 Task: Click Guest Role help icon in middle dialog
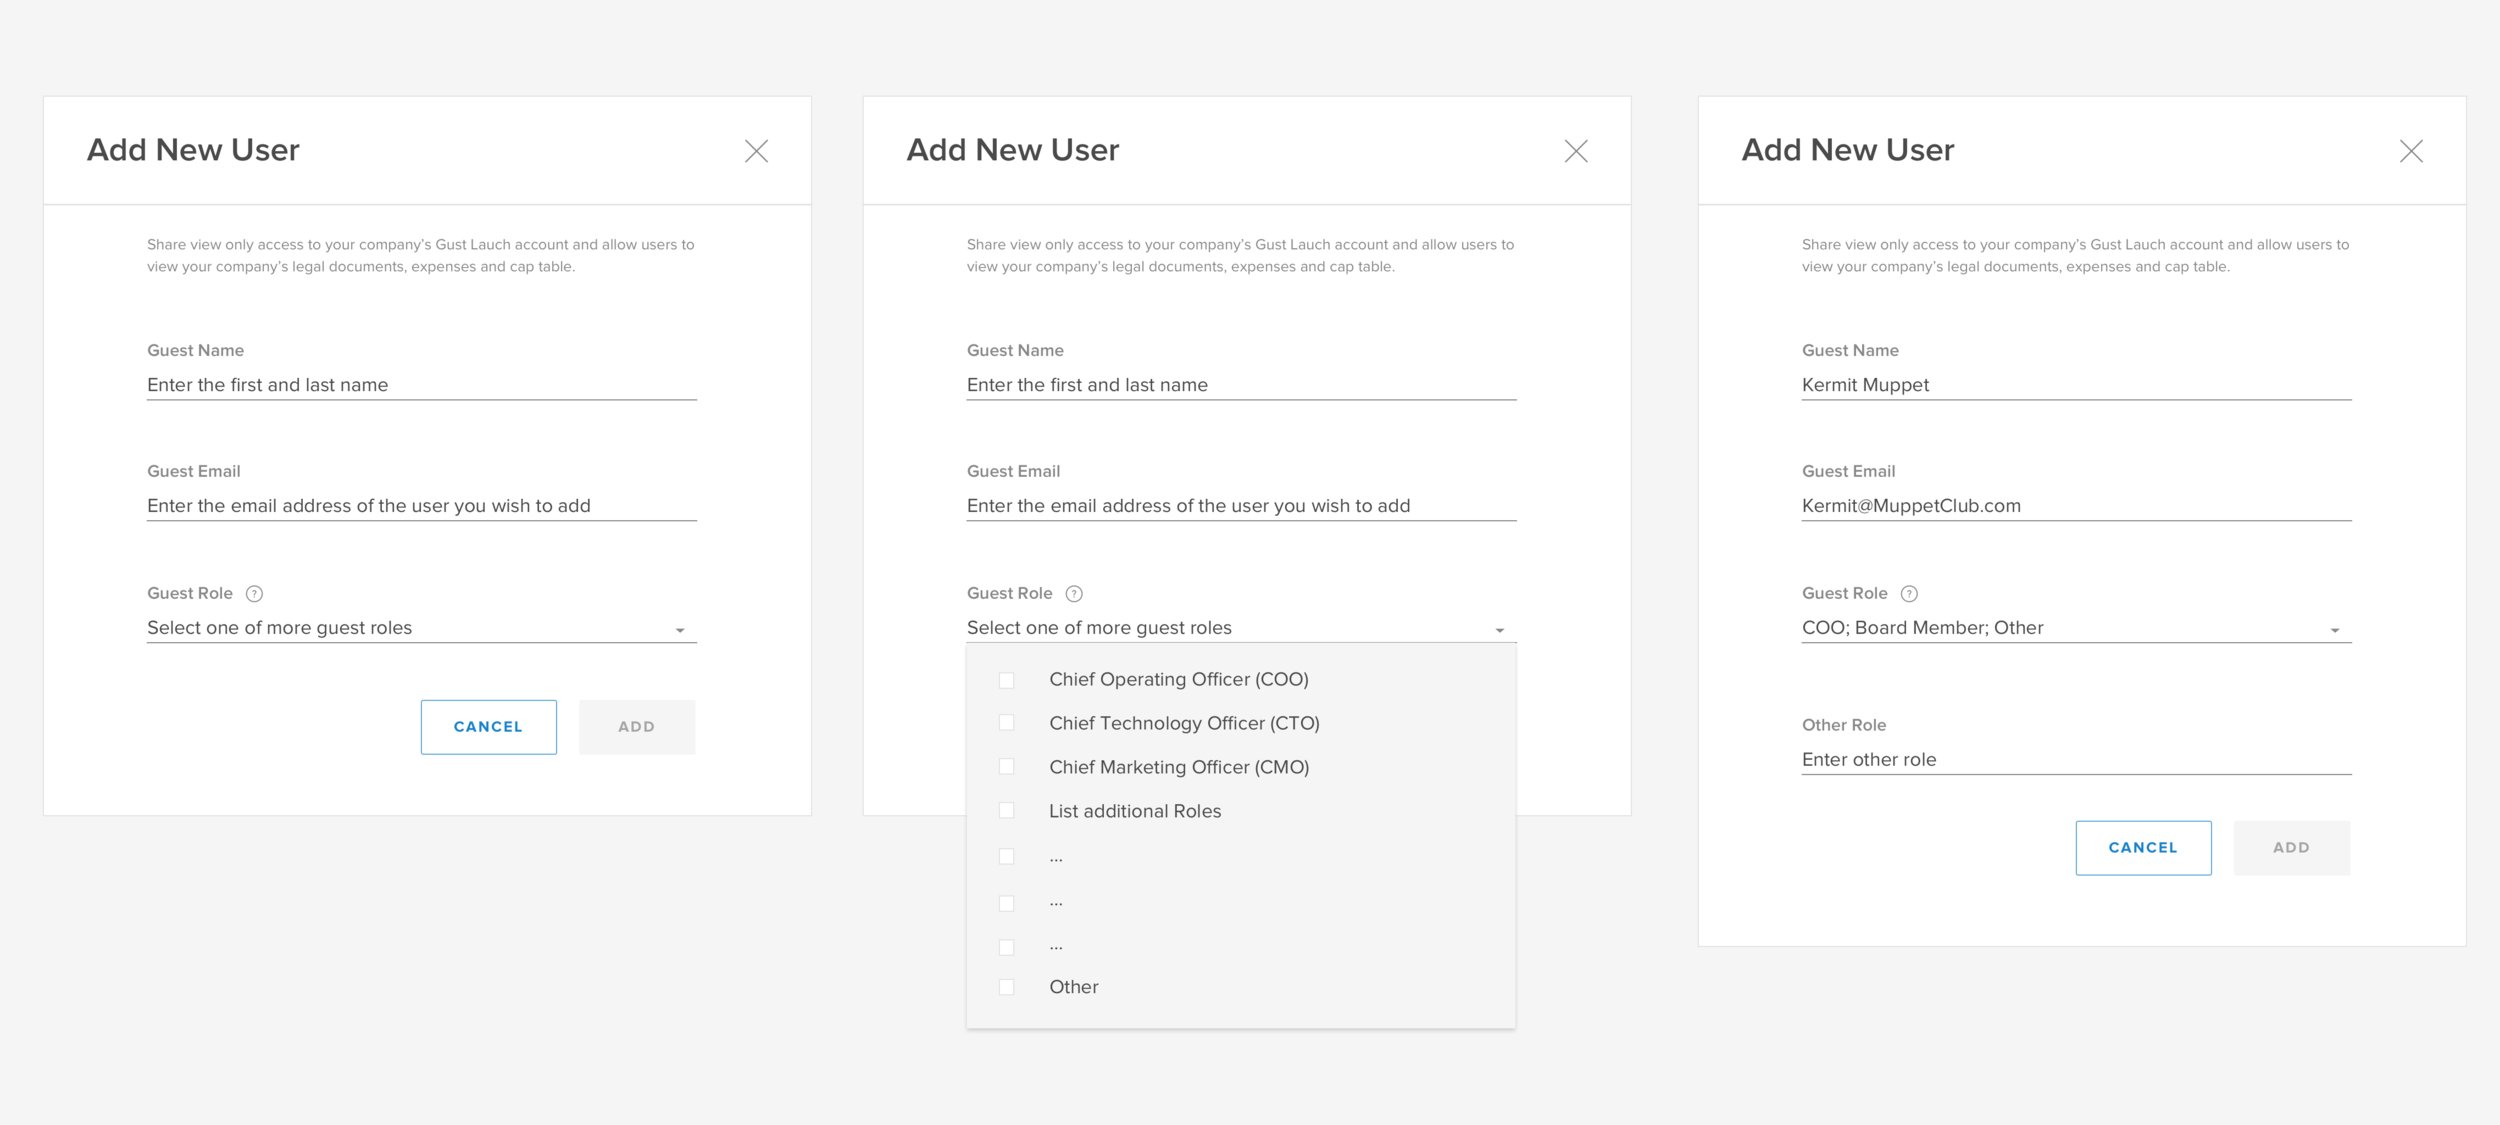(x=1074, y=594)
